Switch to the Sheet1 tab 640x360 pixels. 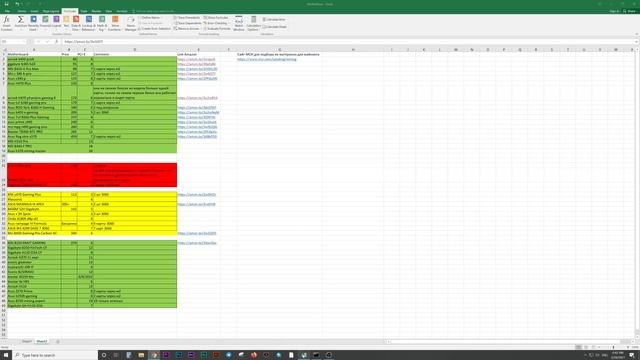click(x=27, y=341)
